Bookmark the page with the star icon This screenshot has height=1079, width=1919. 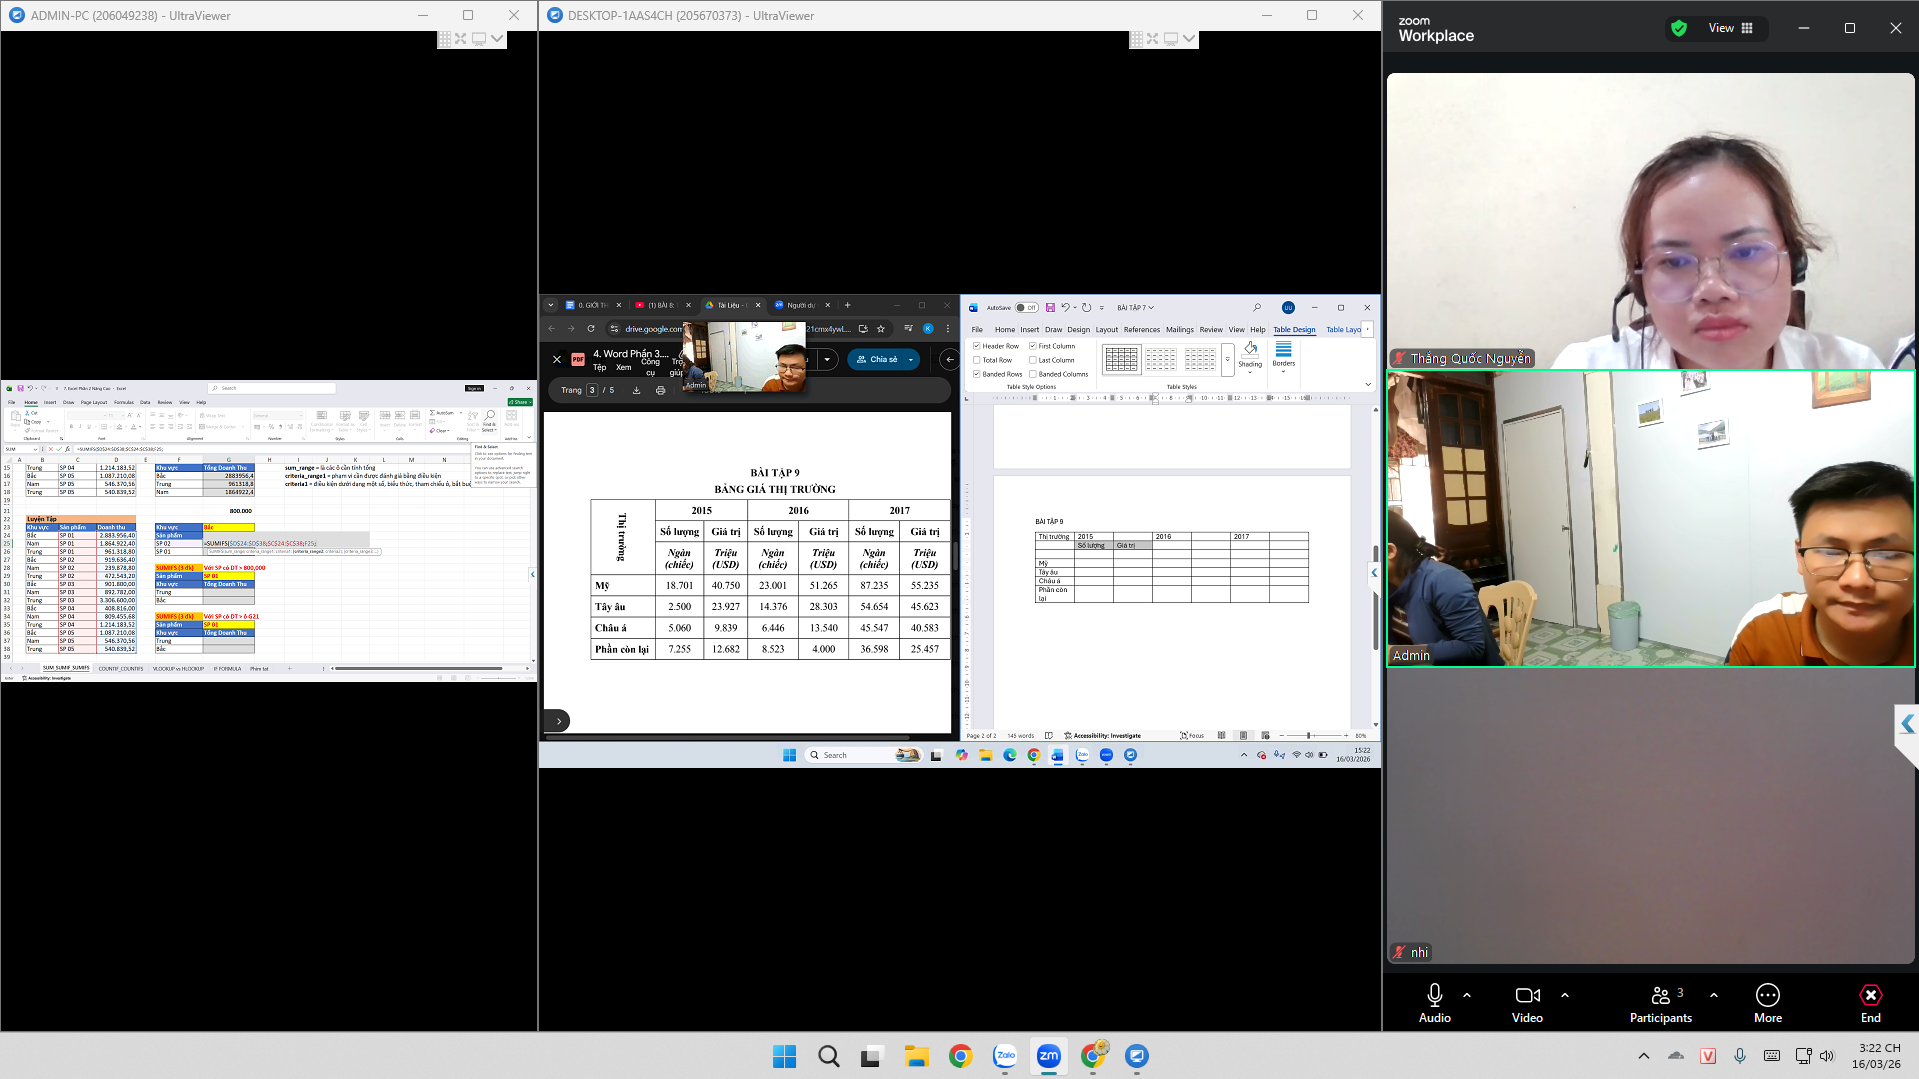[881, 329]
